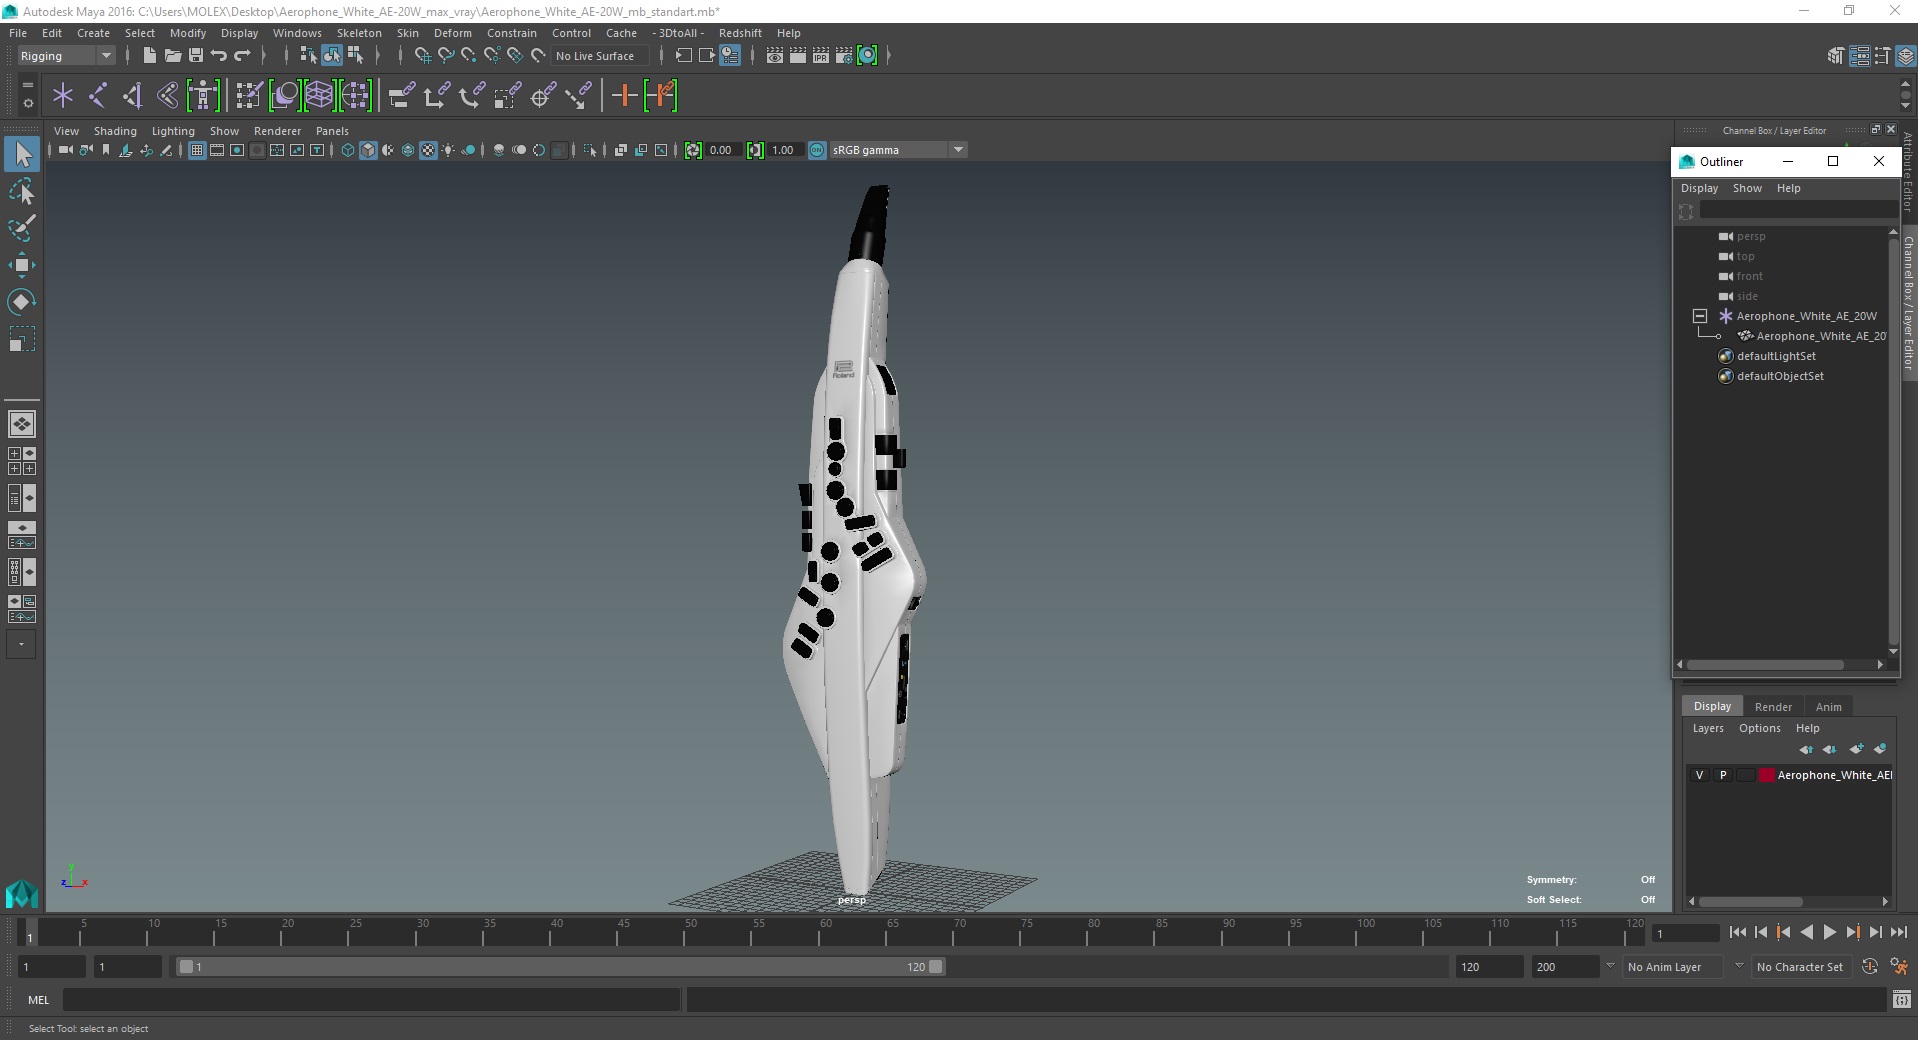Collapse the Aerophone_White_AE_20W outliner node
The width and height of the screenshot is (1918, 1040).
[x=1700, y=316]
